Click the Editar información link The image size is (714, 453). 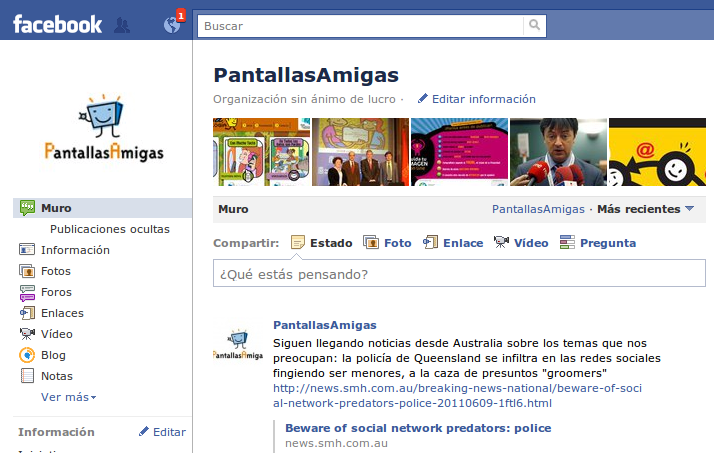click(484, 99)
